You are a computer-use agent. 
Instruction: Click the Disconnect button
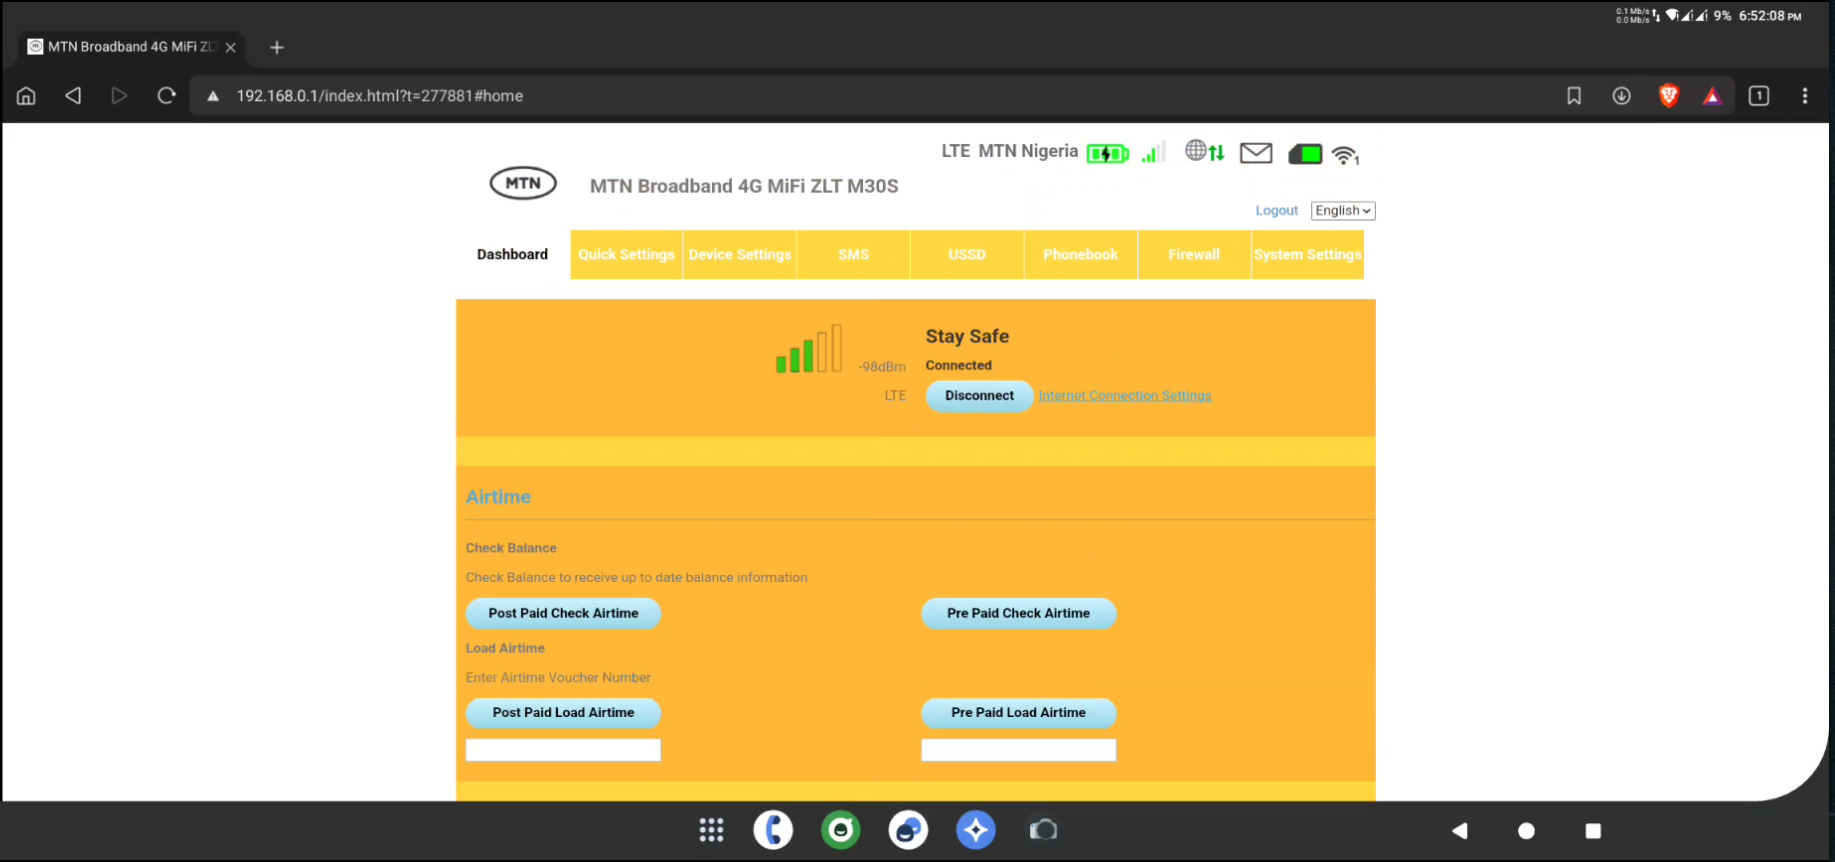[979, 396]
